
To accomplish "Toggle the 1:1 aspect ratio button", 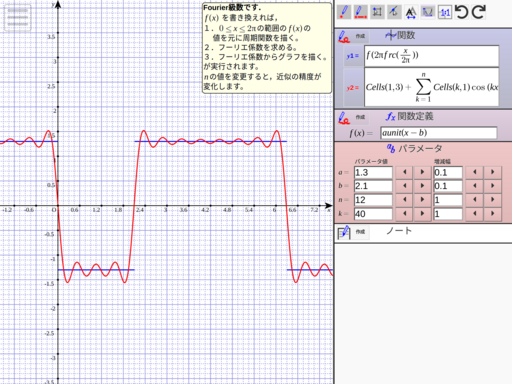I will click(x=445, y=12).
